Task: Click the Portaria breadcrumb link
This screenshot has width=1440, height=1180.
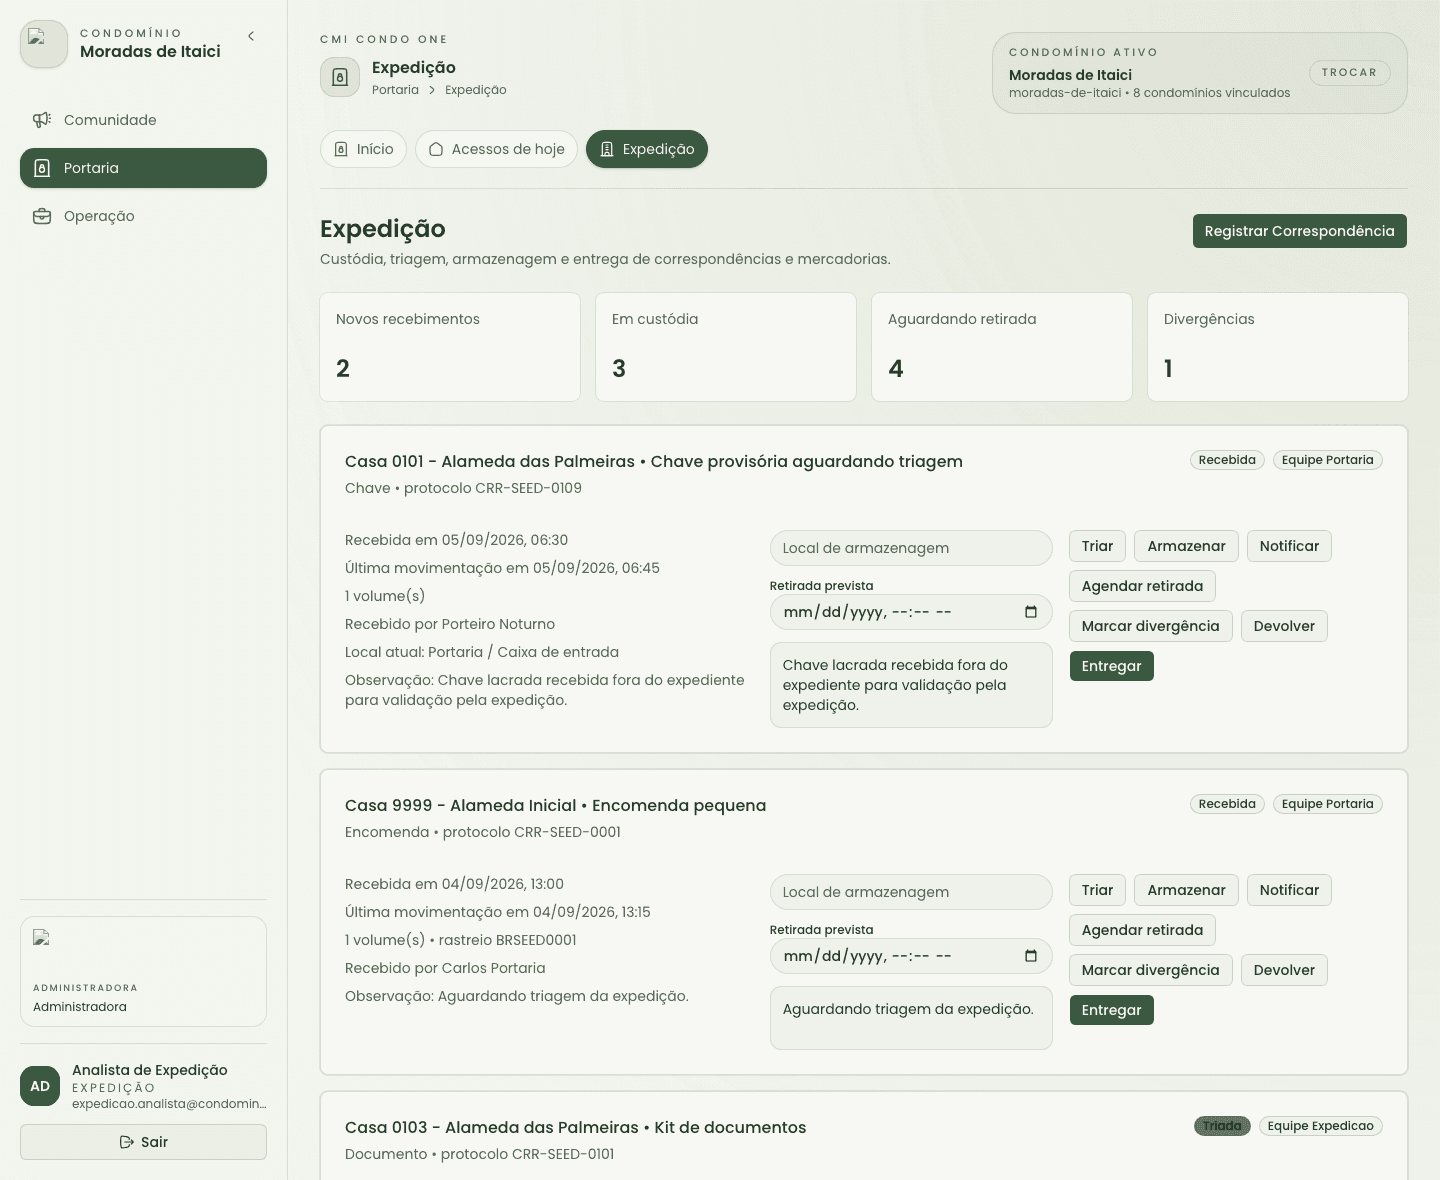Action: (395, 90)
